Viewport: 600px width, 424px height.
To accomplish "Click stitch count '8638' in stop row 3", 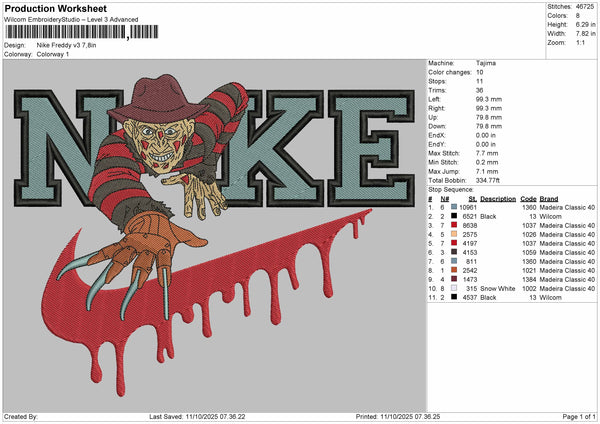I will 470,225.
